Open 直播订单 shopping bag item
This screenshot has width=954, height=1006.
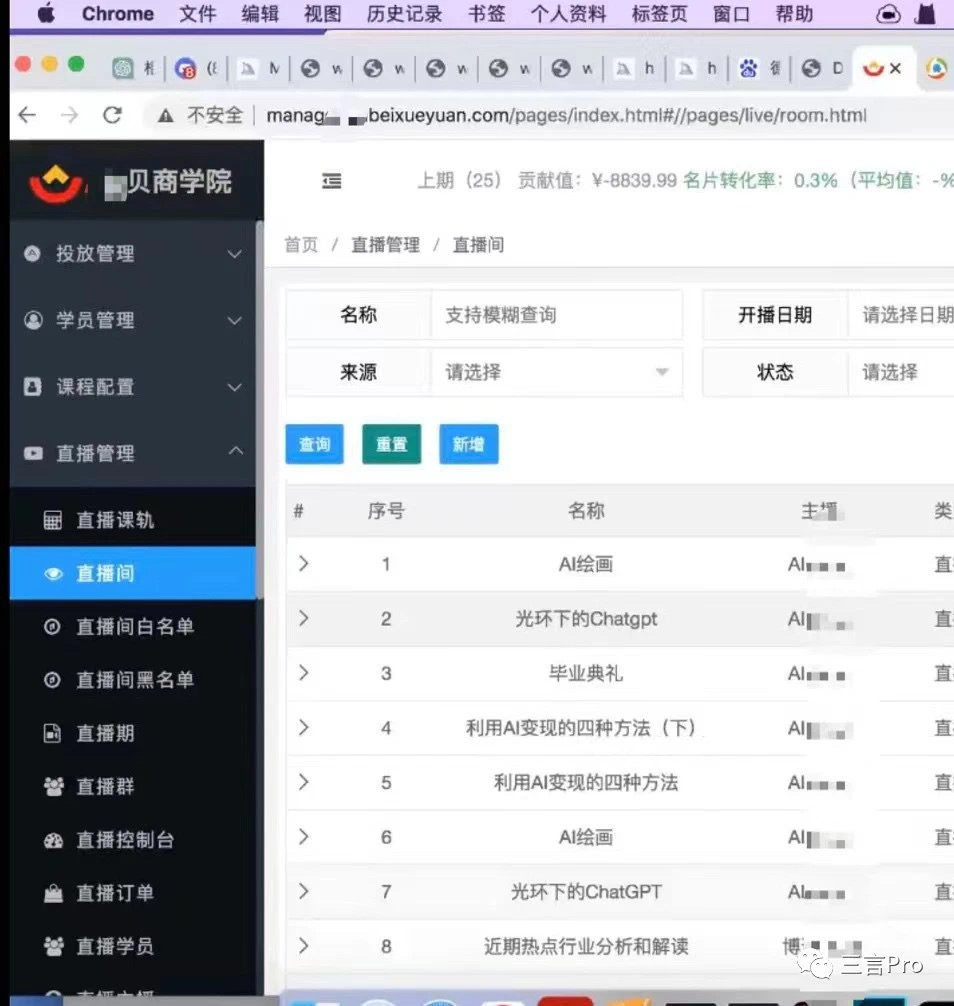(x=115, y=893)
